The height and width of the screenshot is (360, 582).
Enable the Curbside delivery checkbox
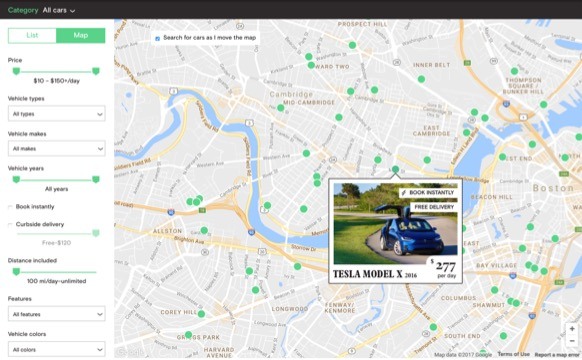(10, 225)
